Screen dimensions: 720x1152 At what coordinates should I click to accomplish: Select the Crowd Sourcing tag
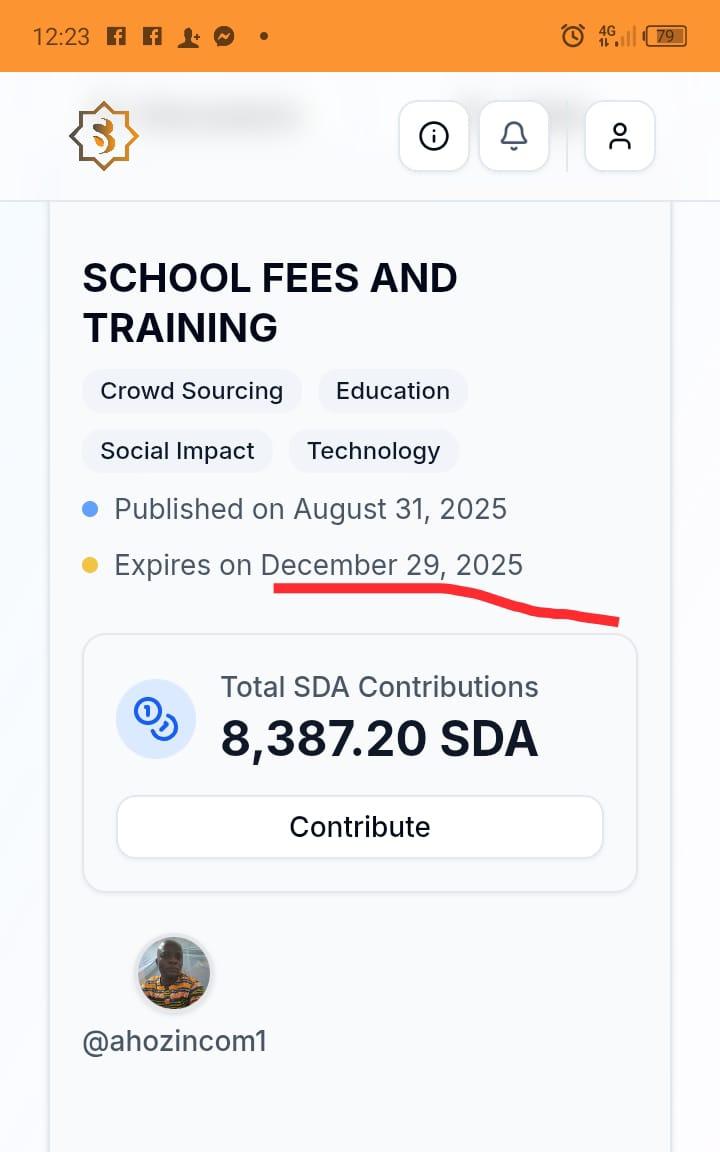click(192, 391)
